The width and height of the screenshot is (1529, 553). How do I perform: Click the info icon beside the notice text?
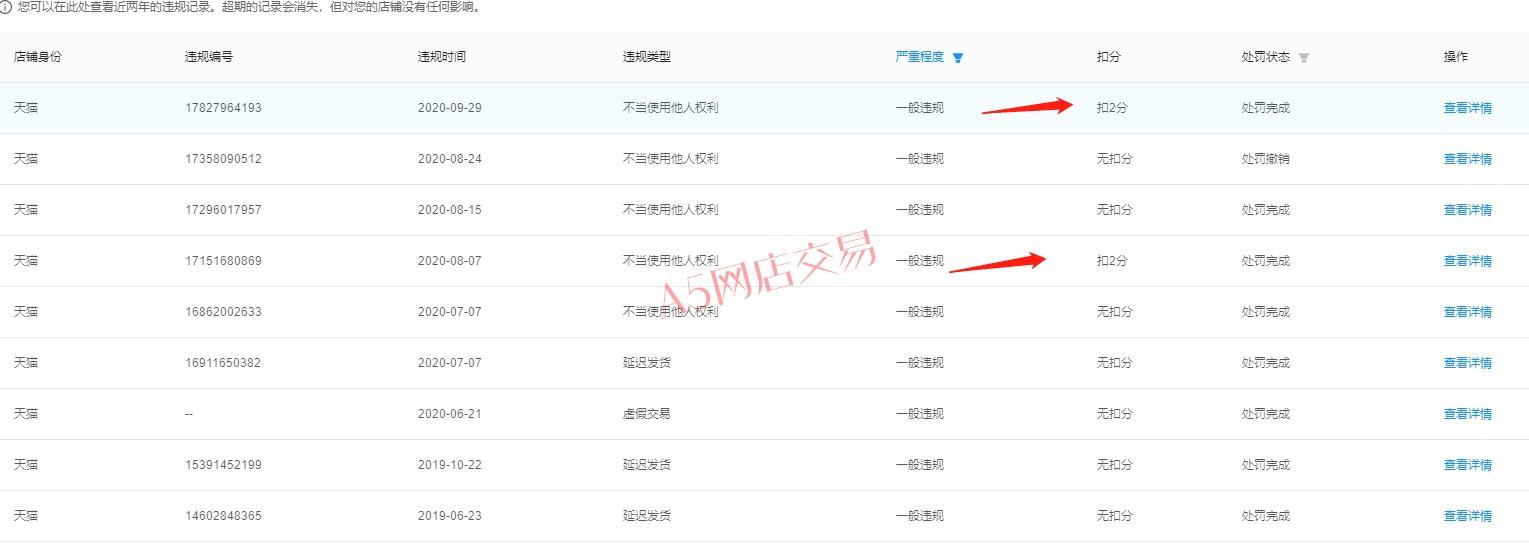pyautogui.click(x=6, y=7)
